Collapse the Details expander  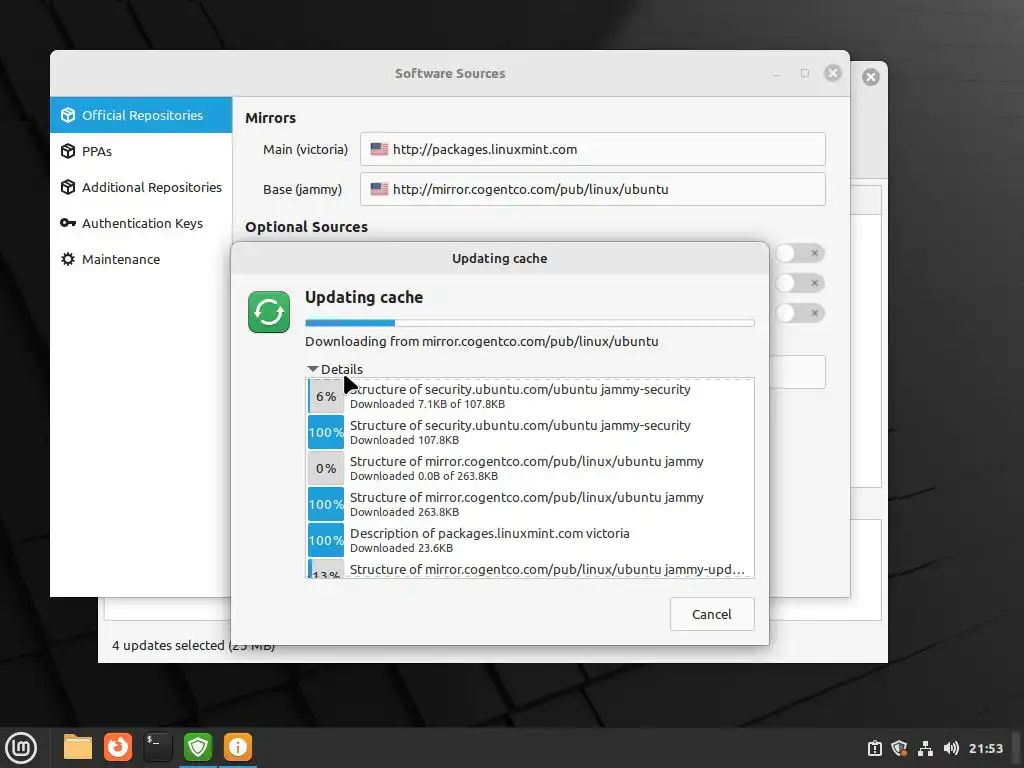click(x=334, y=369)
